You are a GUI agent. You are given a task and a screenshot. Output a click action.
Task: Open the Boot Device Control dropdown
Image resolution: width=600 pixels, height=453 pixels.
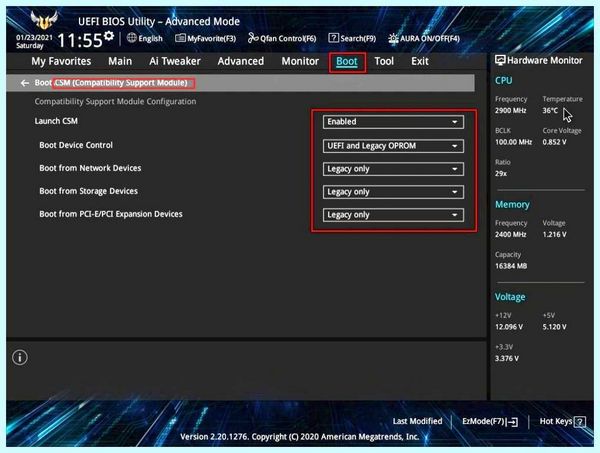coord(393,146)
